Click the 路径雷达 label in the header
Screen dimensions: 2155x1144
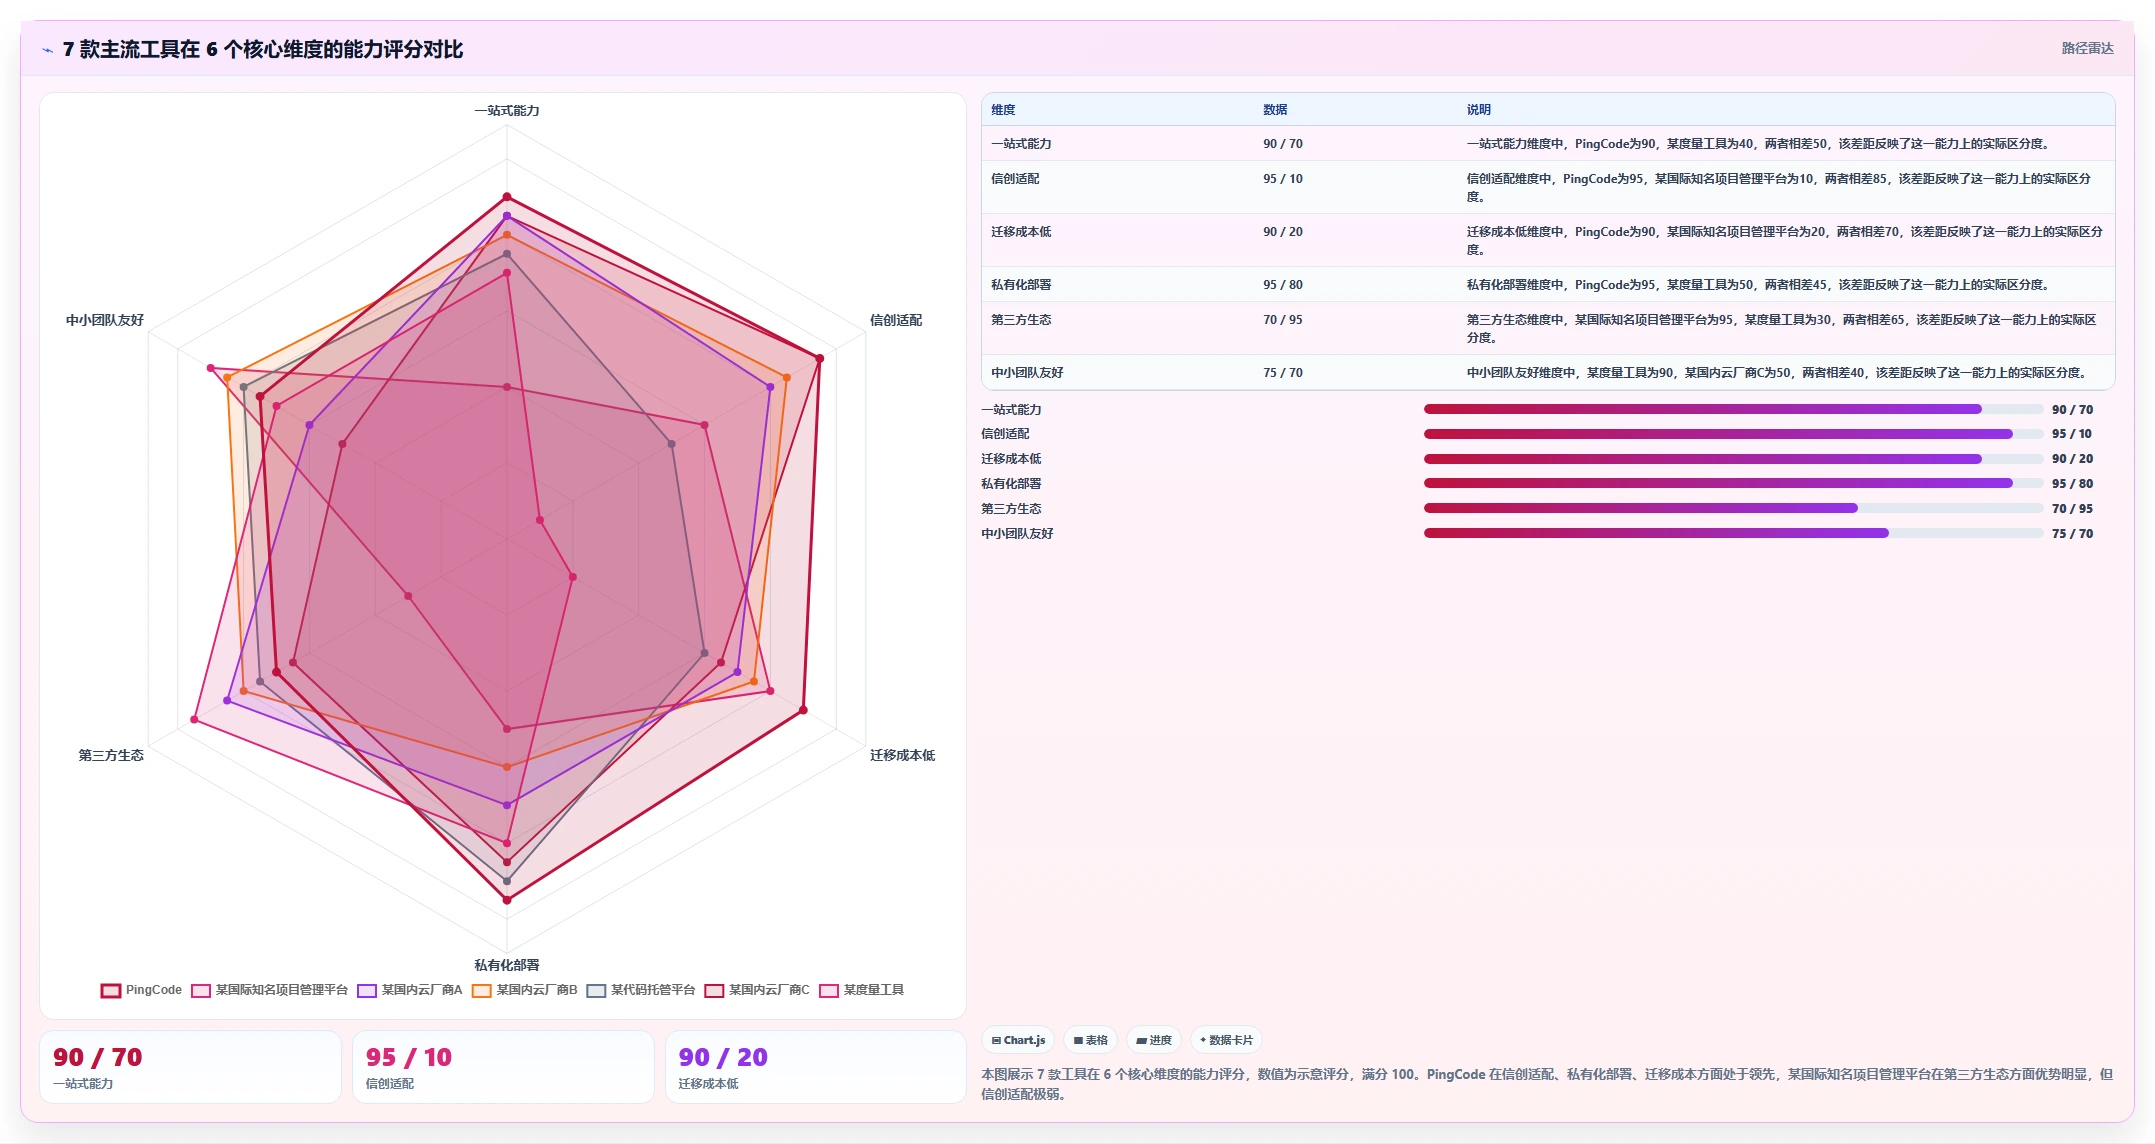pos(2087,48)
